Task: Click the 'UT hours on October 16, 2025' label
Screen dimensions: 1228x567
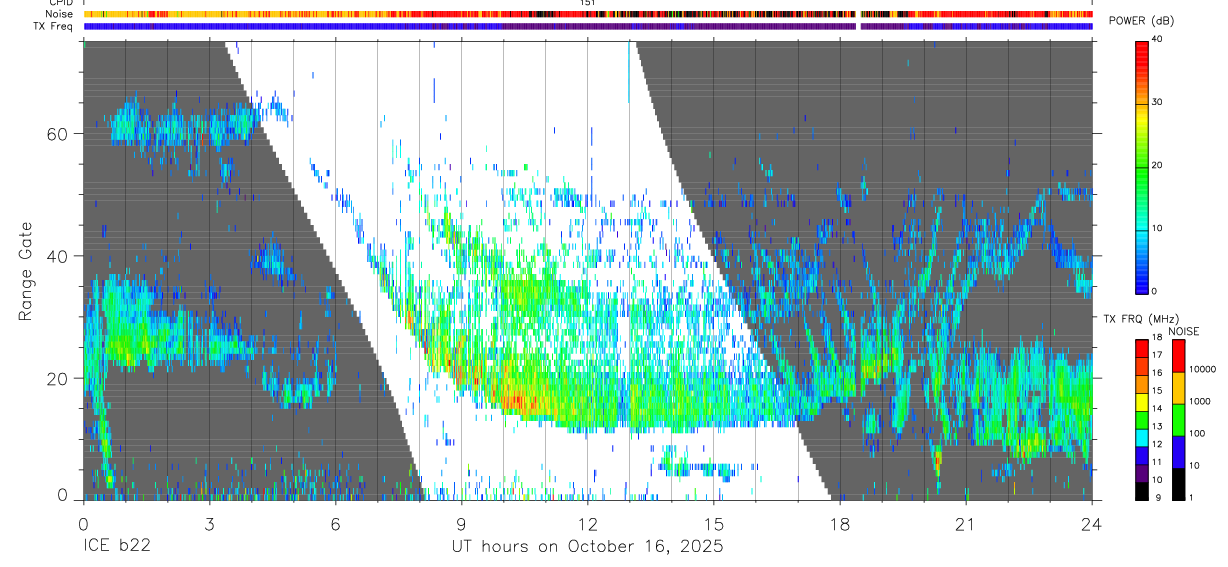Action: coord(586,547)
